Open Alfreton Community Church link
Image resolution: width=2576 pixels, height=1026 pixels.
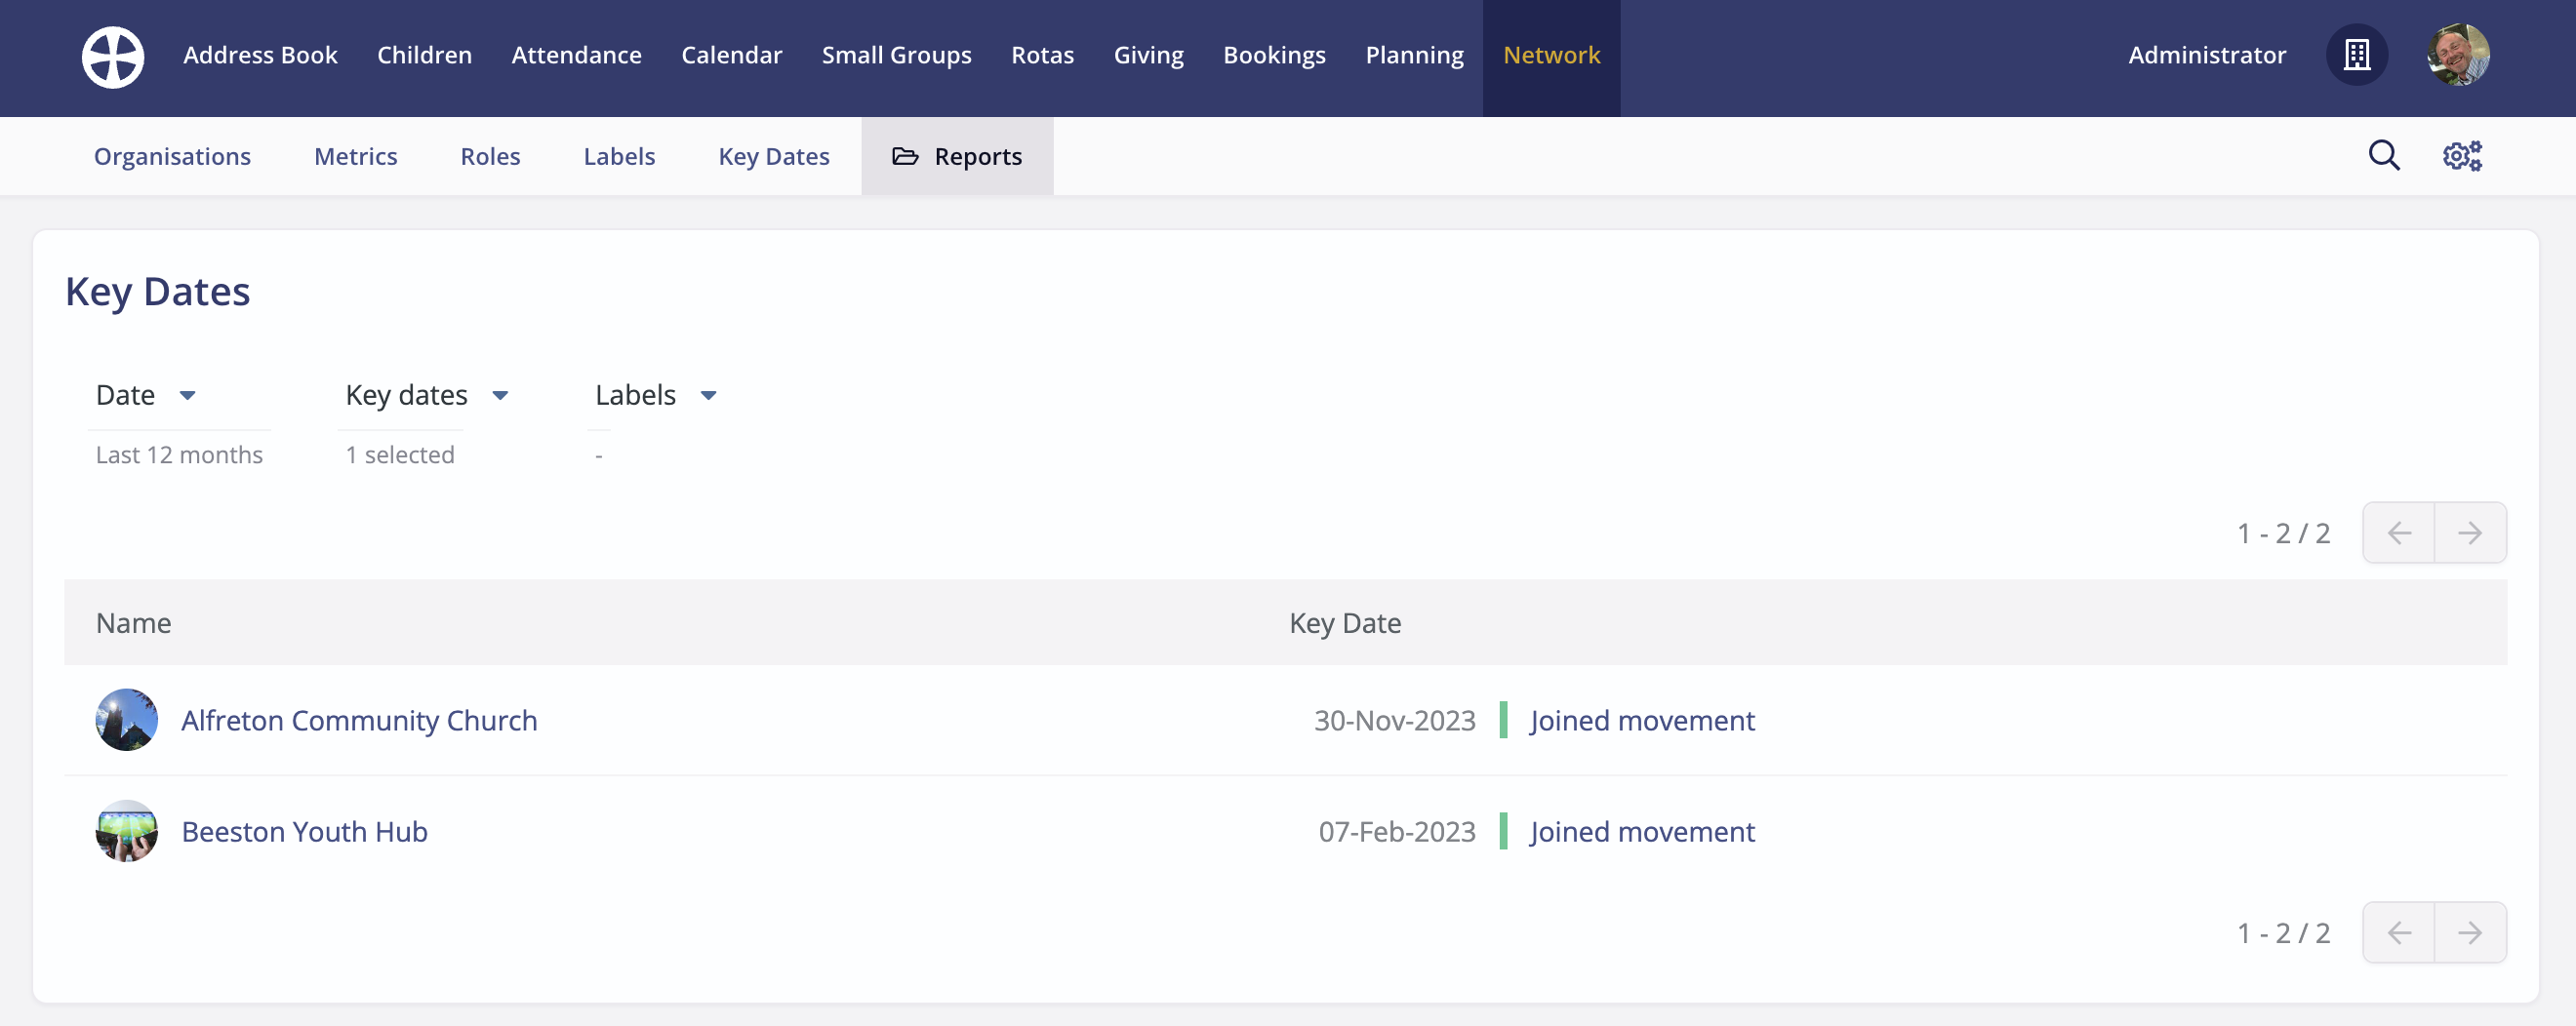[359, 720]
